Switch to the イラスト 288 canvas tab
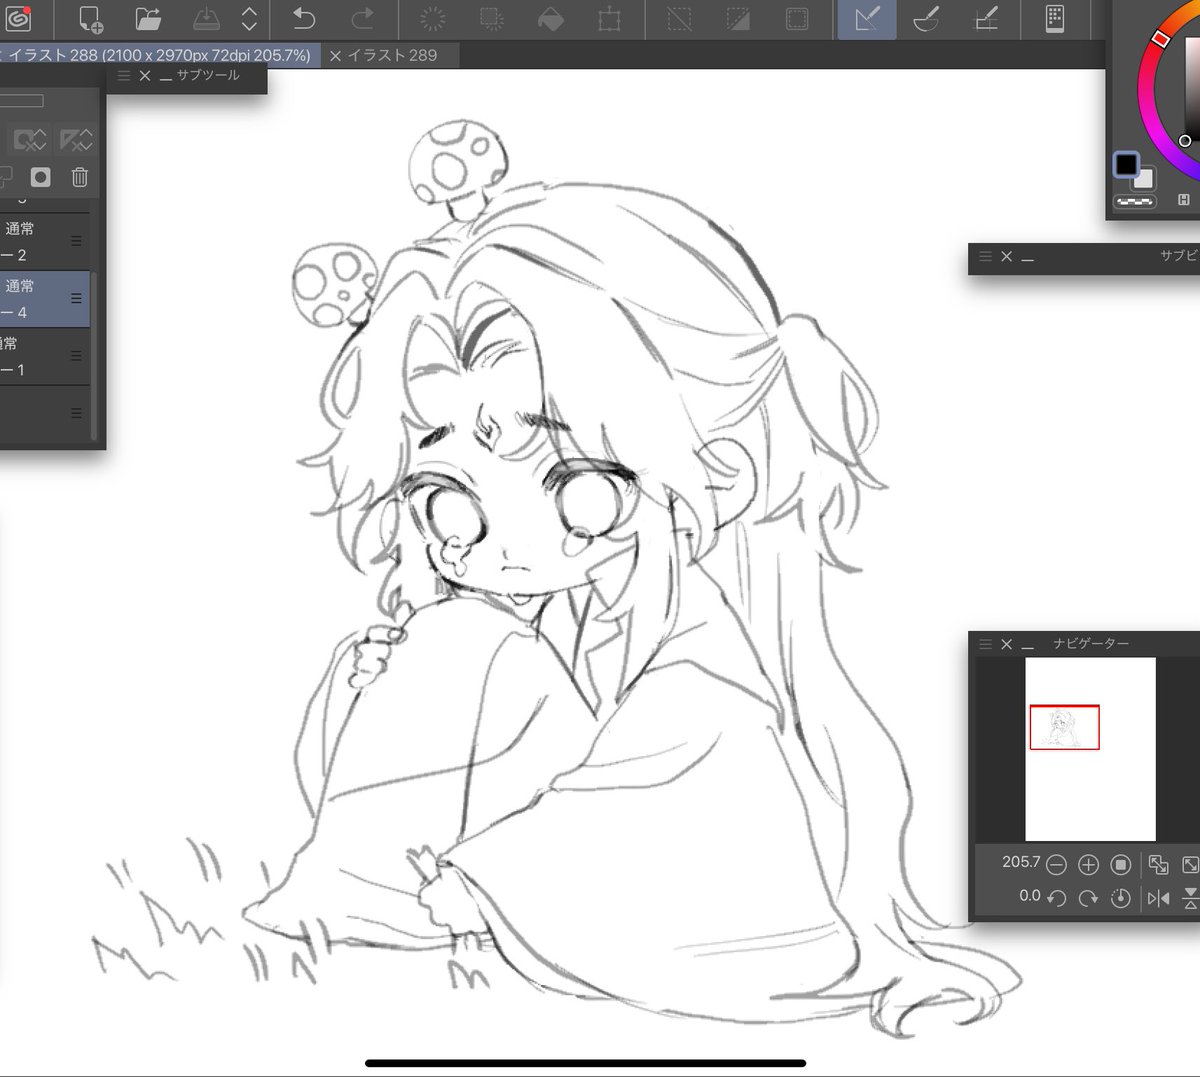The height and width of the screenshot is (1077, 1200). [160, 55]
